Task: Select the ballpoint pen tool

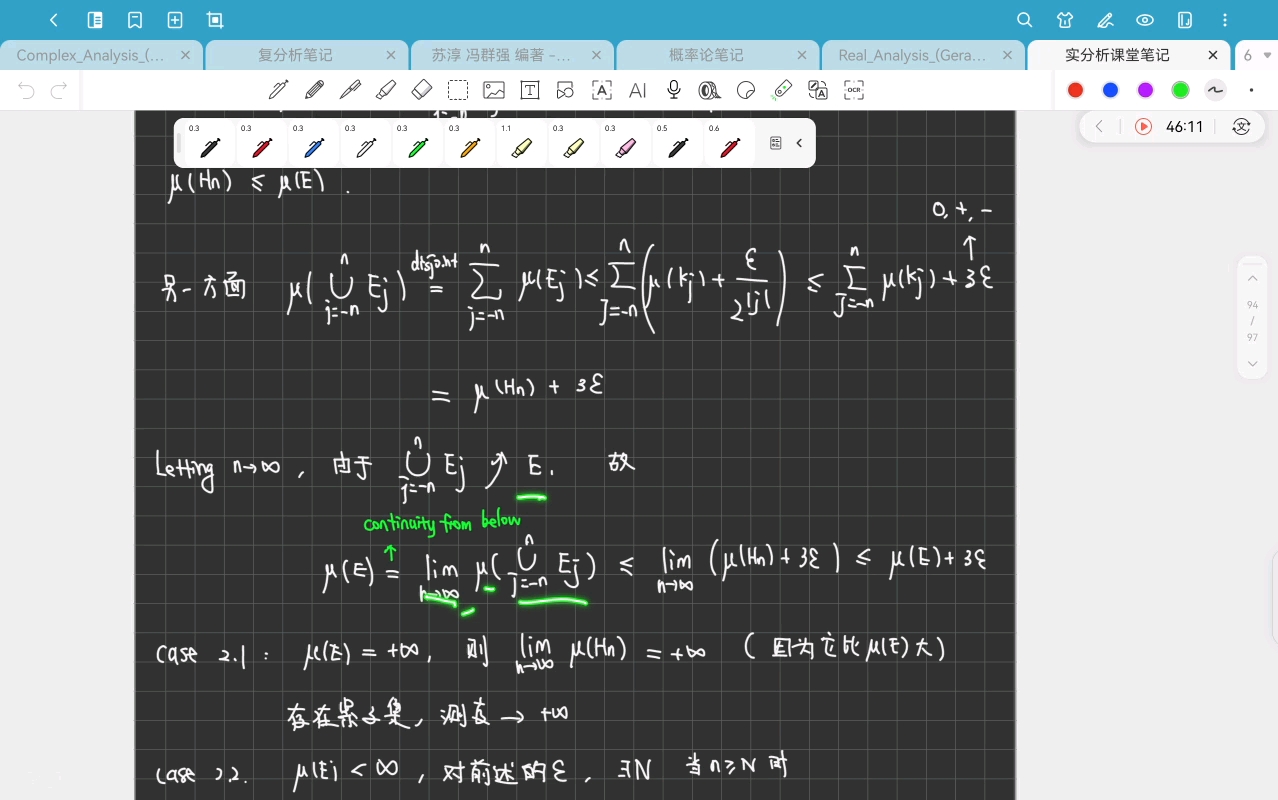Action: coord(350,90)
